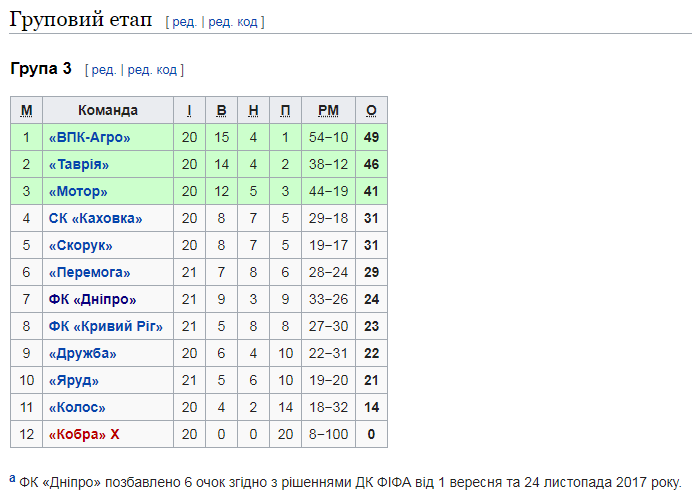
Task: Open the «ВПК-Агро» team link
Action: click(x=89, y=137)
